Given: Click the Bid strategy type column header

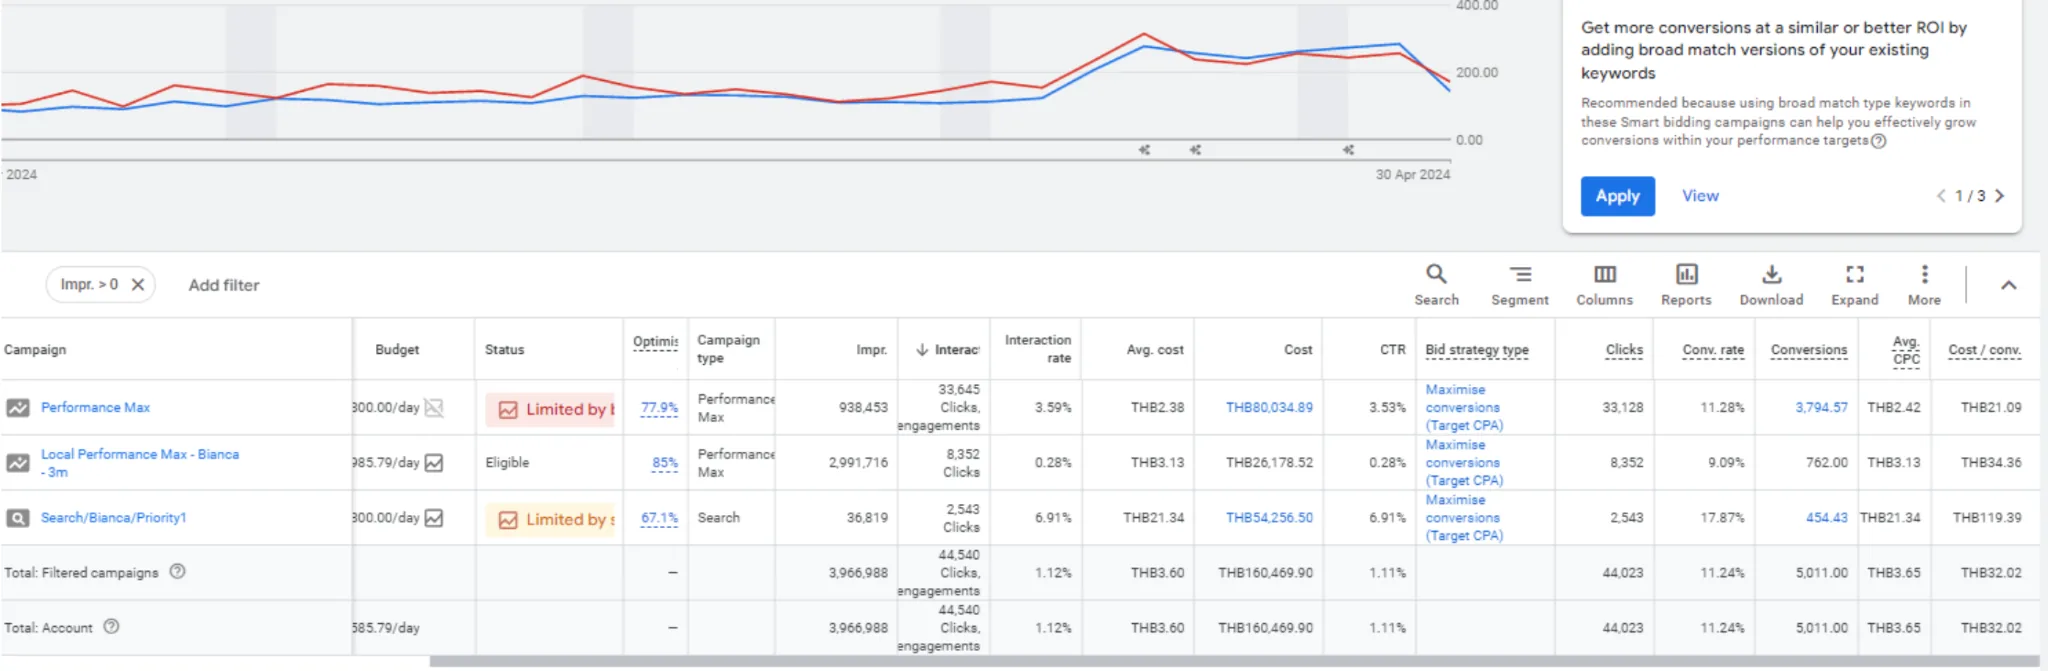Looking at the screenshot, I should tap(1476, 350).
